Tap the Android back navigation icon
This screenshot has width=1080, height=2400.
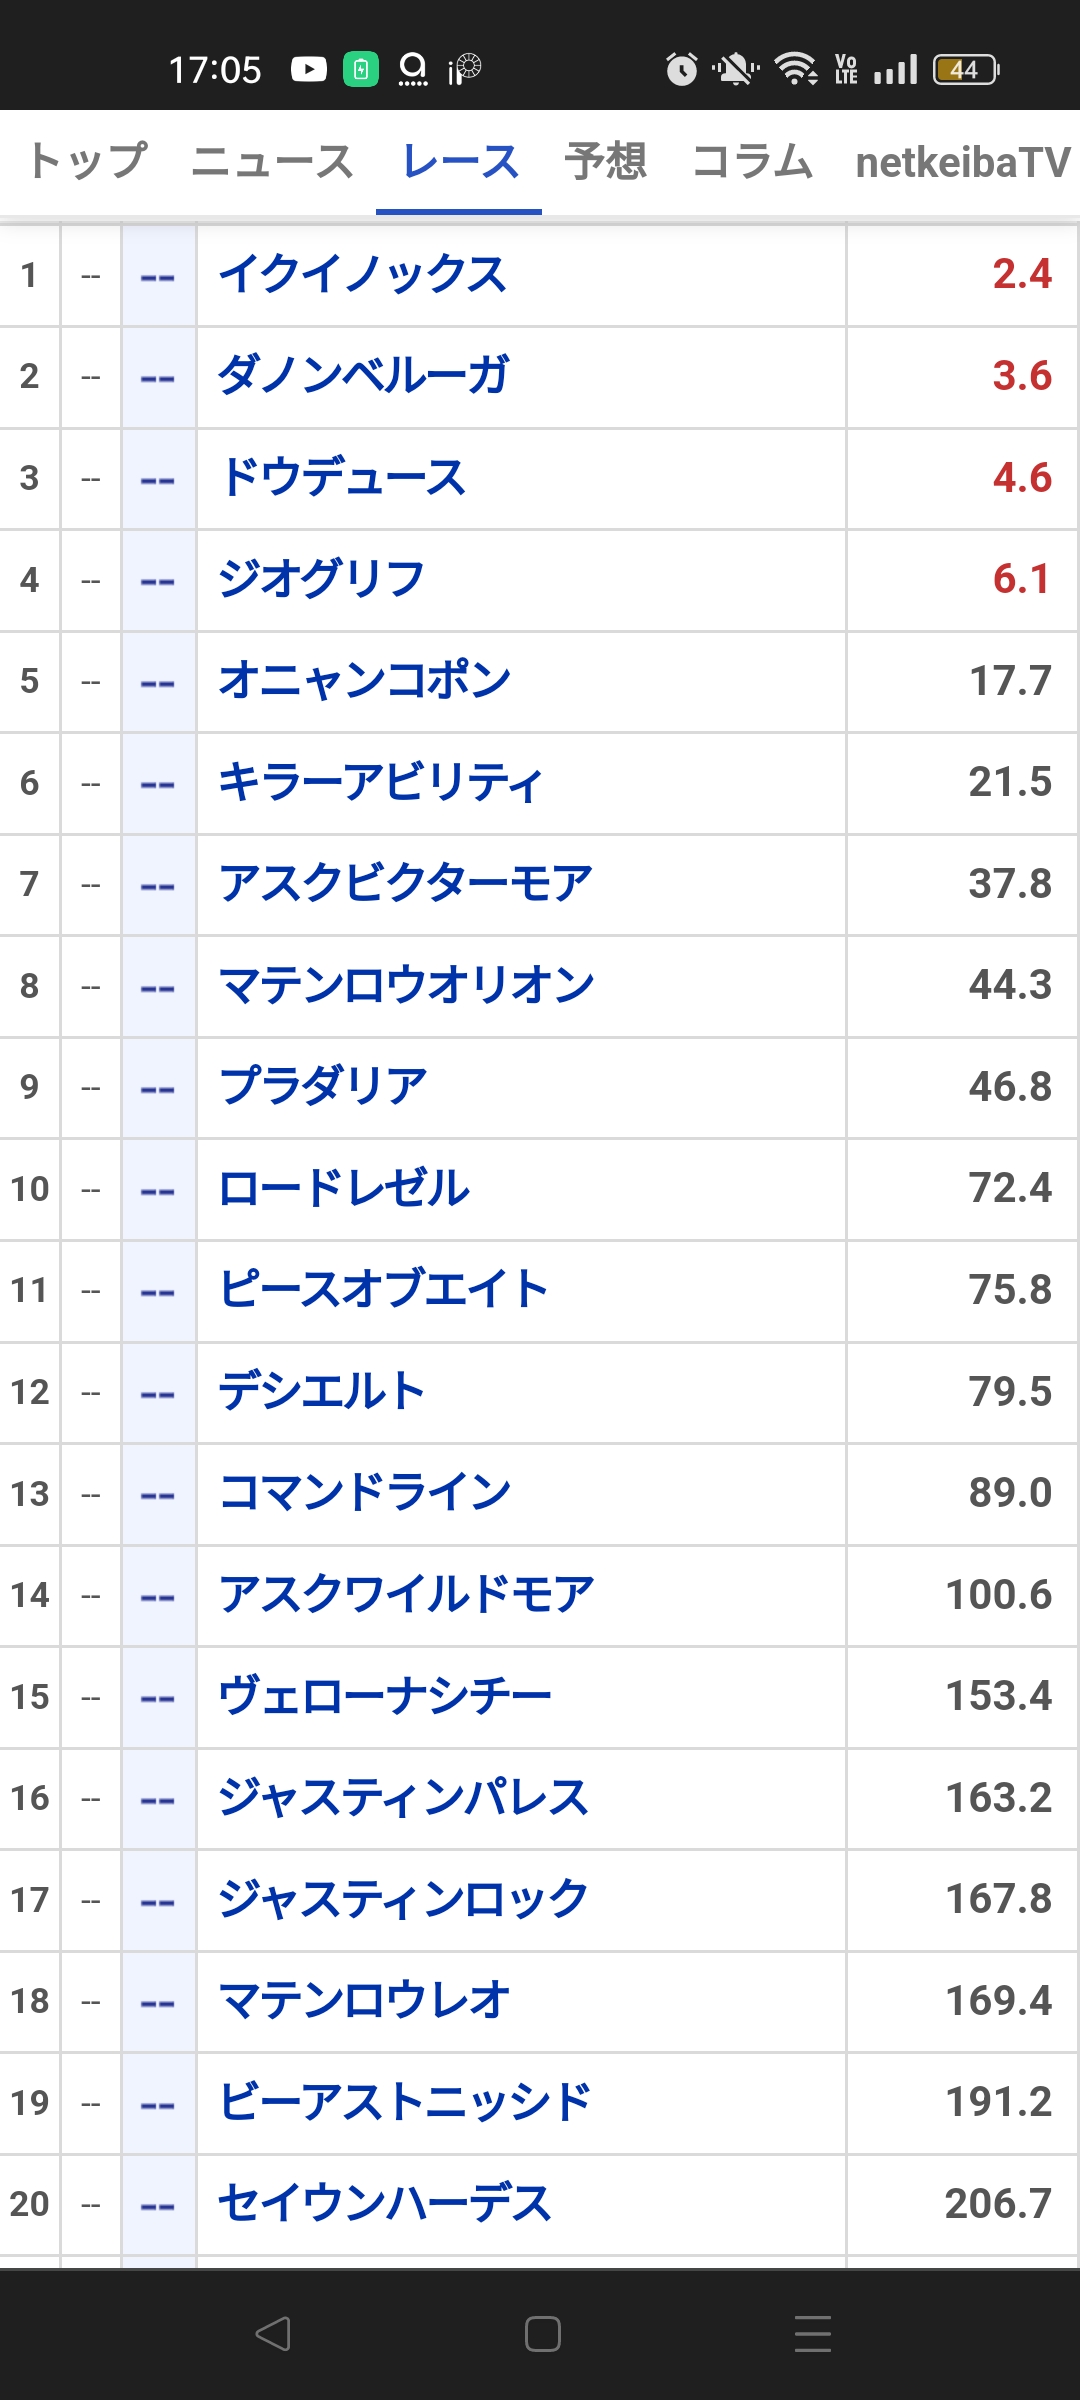click(x=273, y=2334)
